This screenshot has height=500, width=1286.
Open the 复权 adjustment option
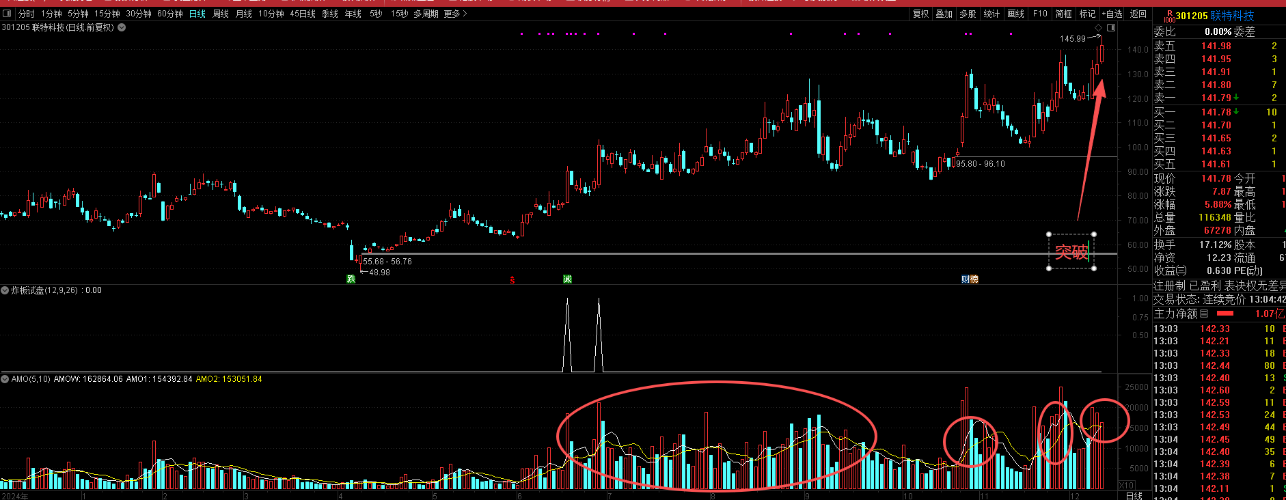click(921, 14)
